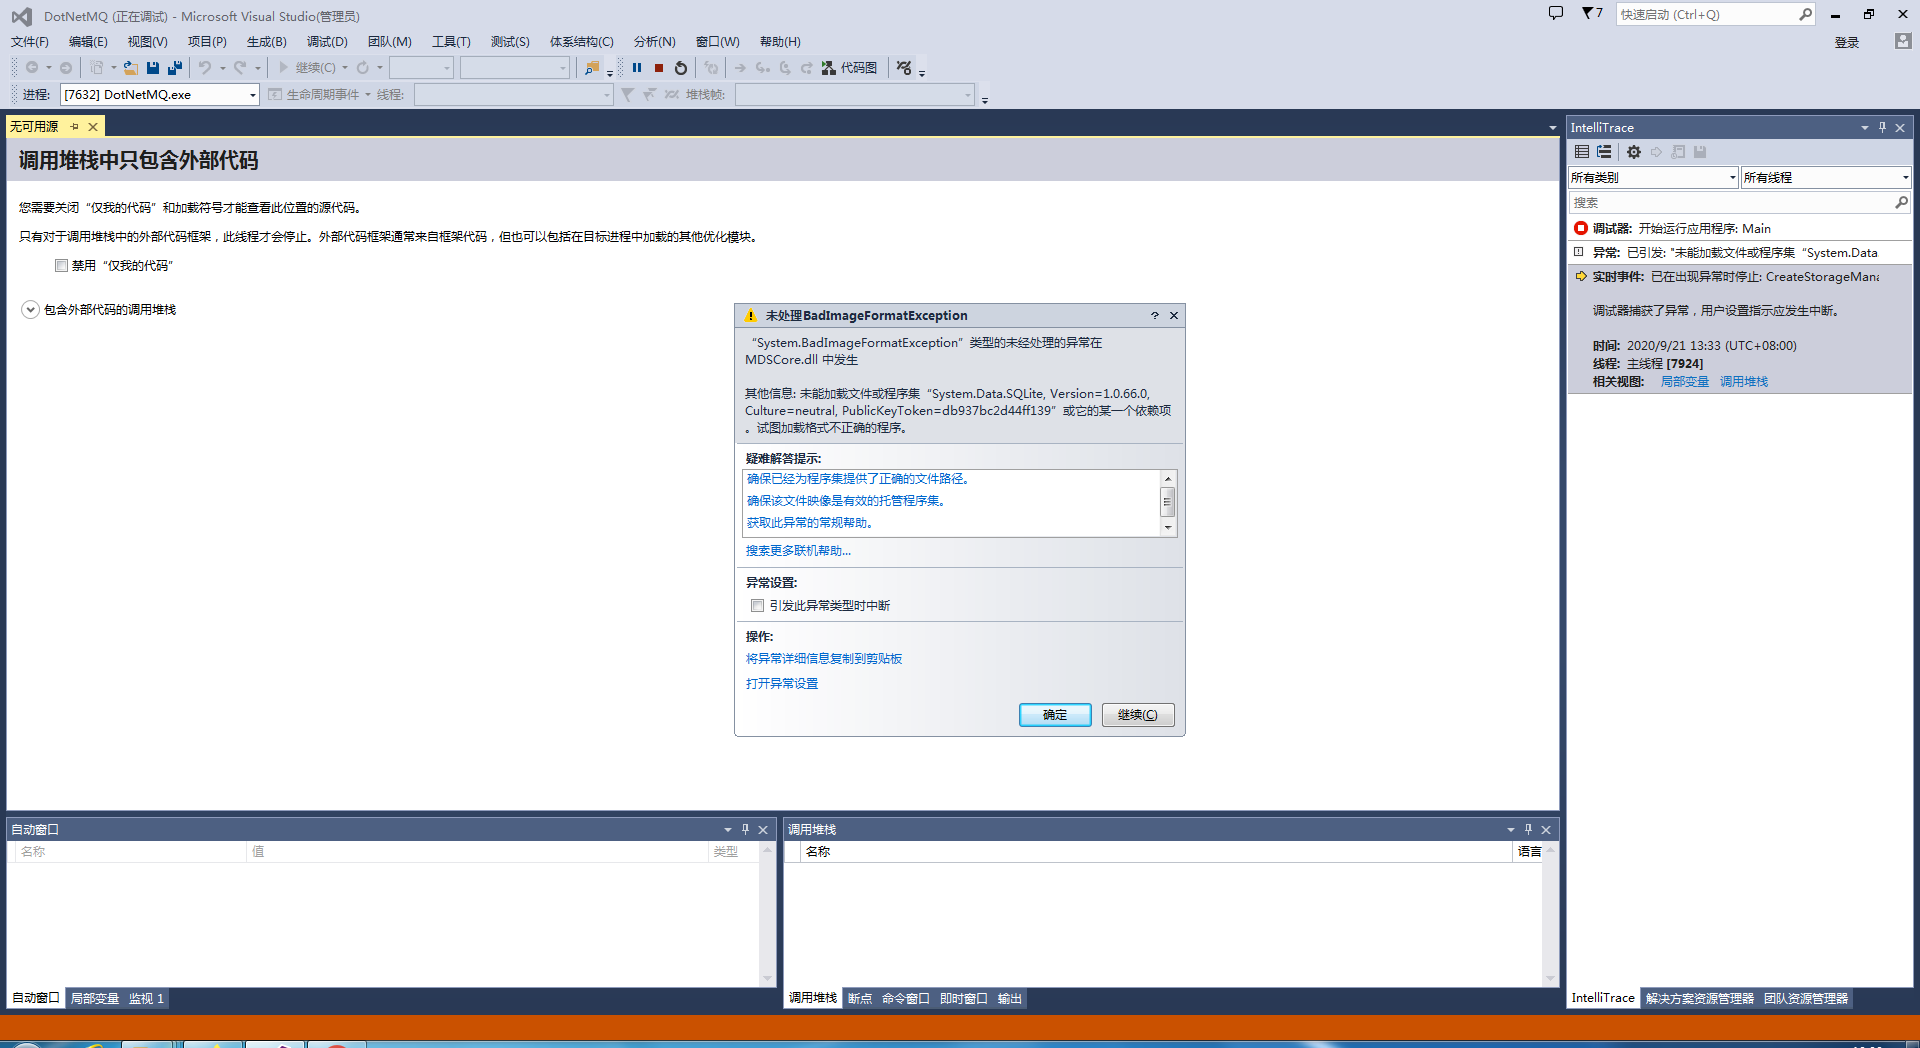The width and height of the screenshot is (1920, 1048).
Task: Switch to the 局部变量 tab
Action: tap(95, 998)
